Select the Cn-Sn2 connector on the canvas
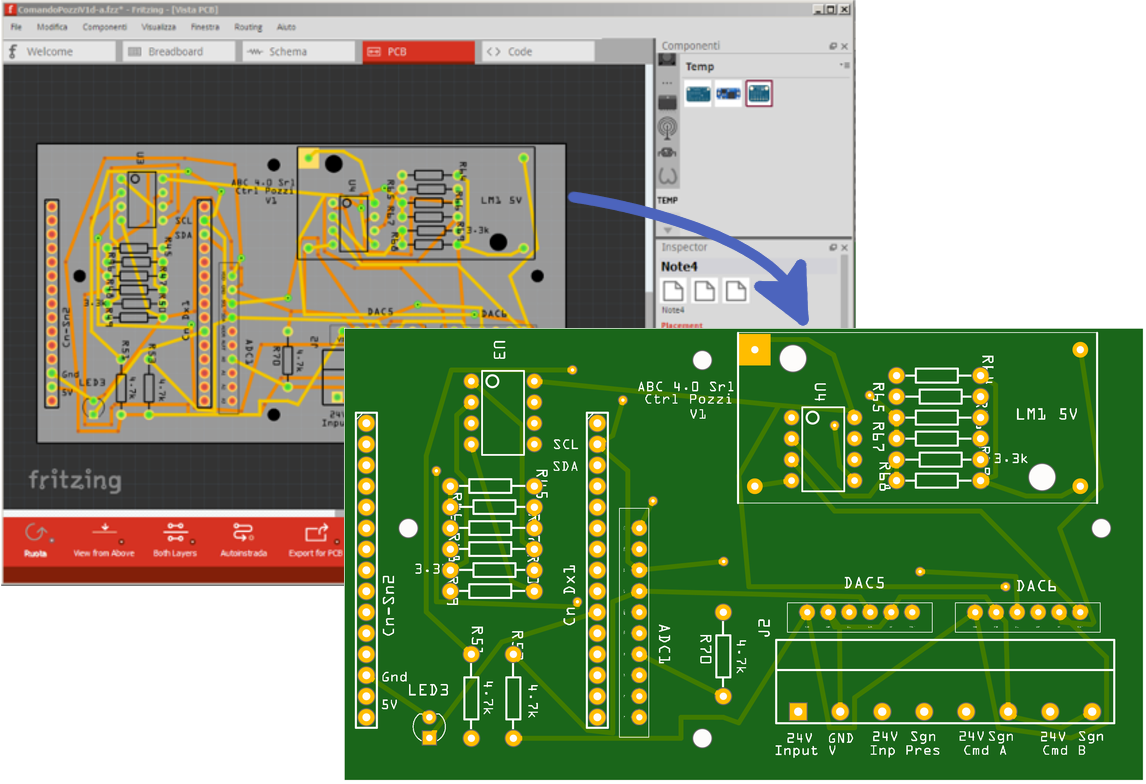Screen dimensions: 1146x784 pyautogui.click(x=52, y=303)
